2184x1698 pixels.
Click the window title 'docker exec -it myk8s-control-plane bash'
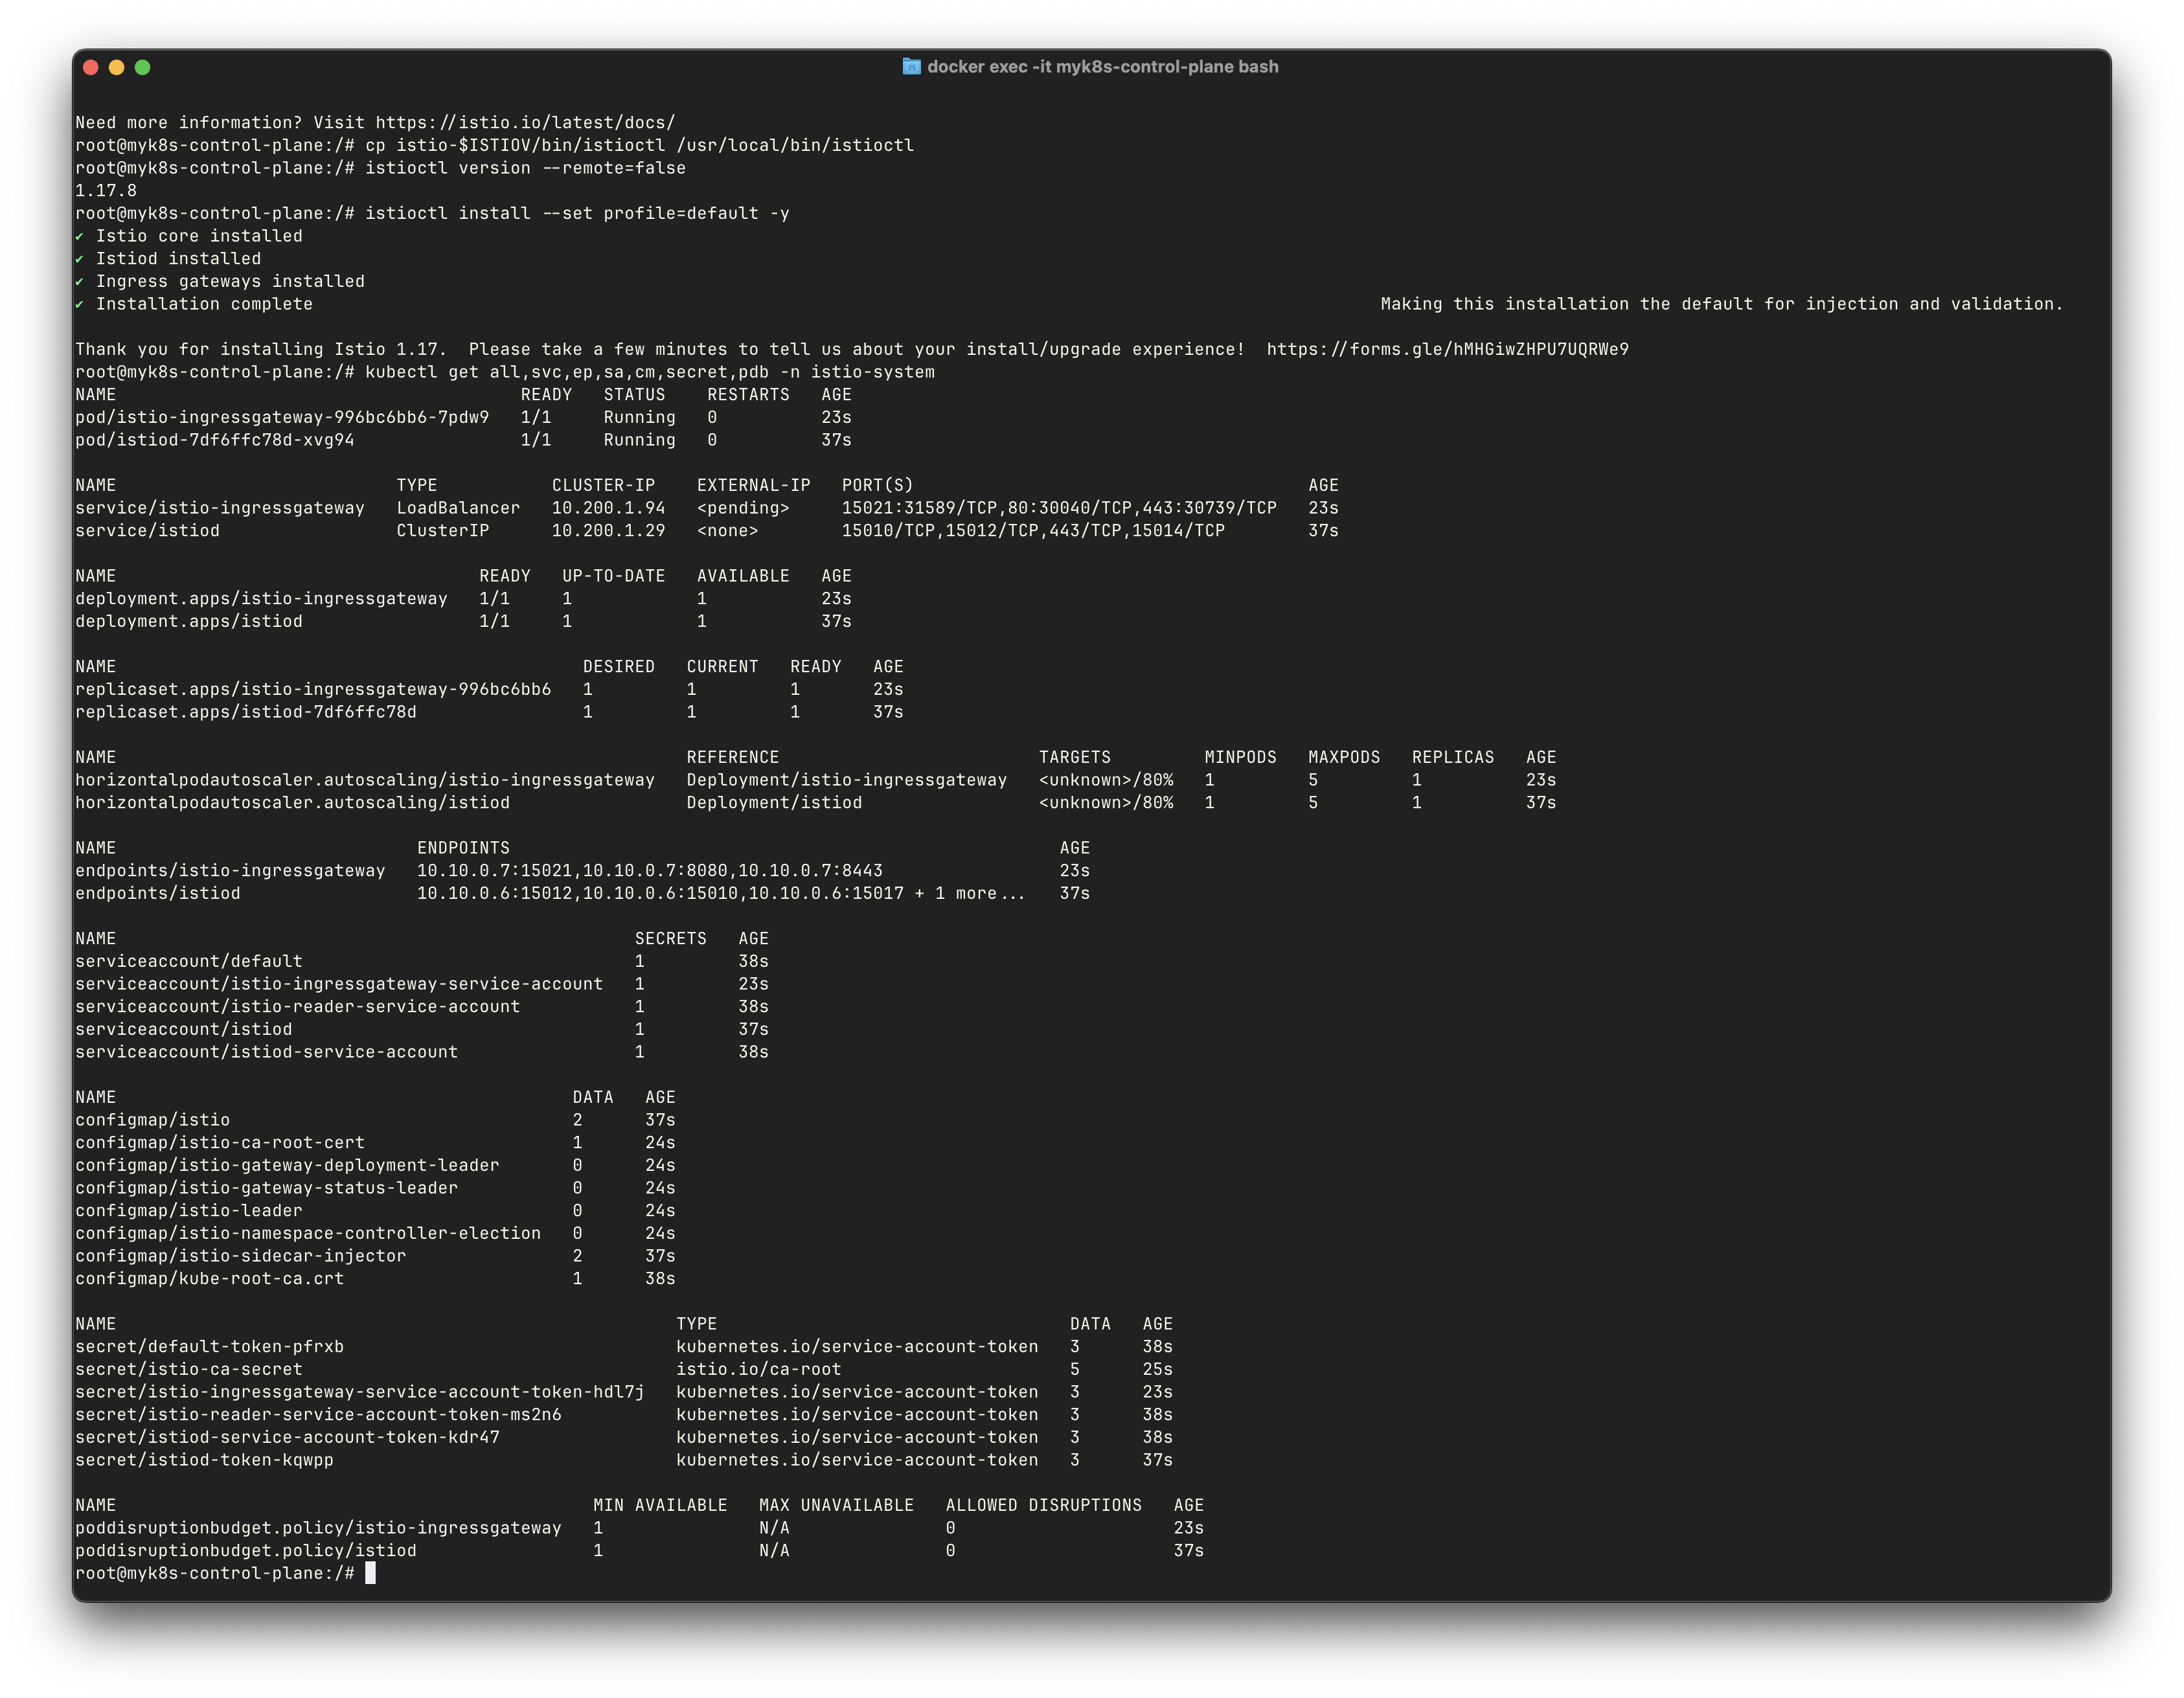[1102, 66]
